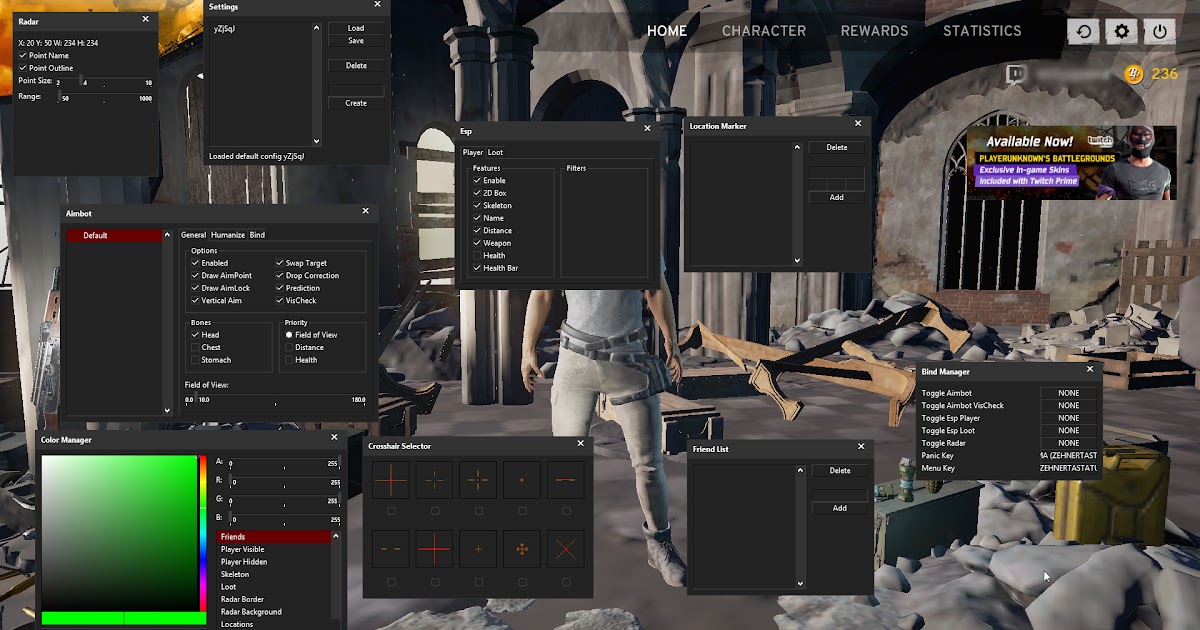Close the Bind Manager window
The image size is (1200, 630).
1090,371
